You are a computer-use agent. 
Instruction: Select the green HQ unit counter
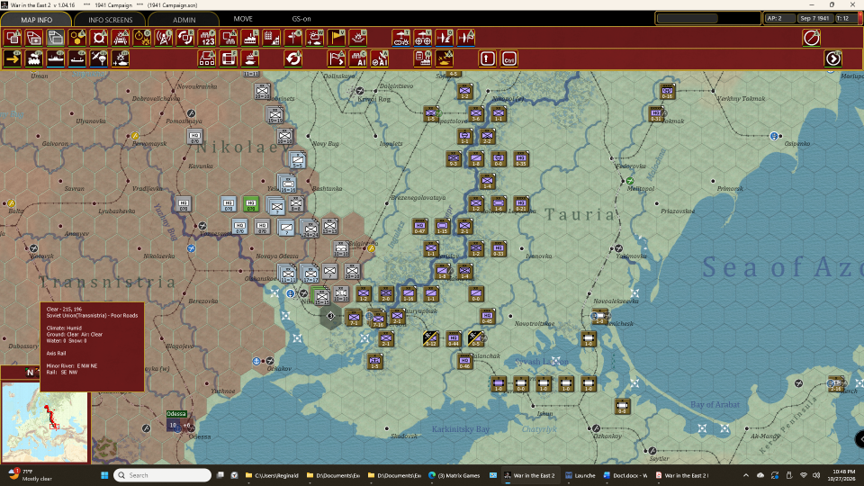[251, 203]
